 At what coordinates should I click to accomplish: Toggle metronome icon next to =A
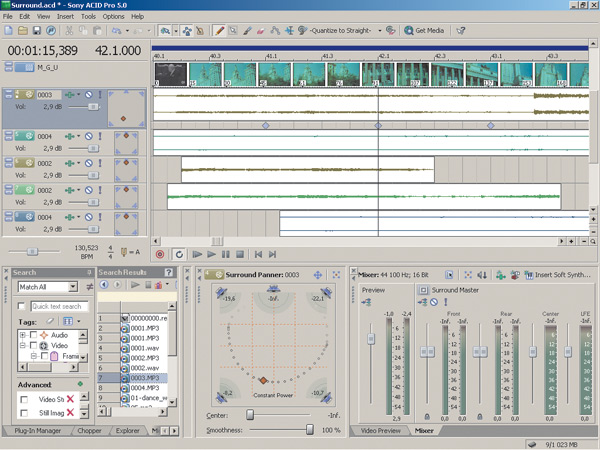124,252
